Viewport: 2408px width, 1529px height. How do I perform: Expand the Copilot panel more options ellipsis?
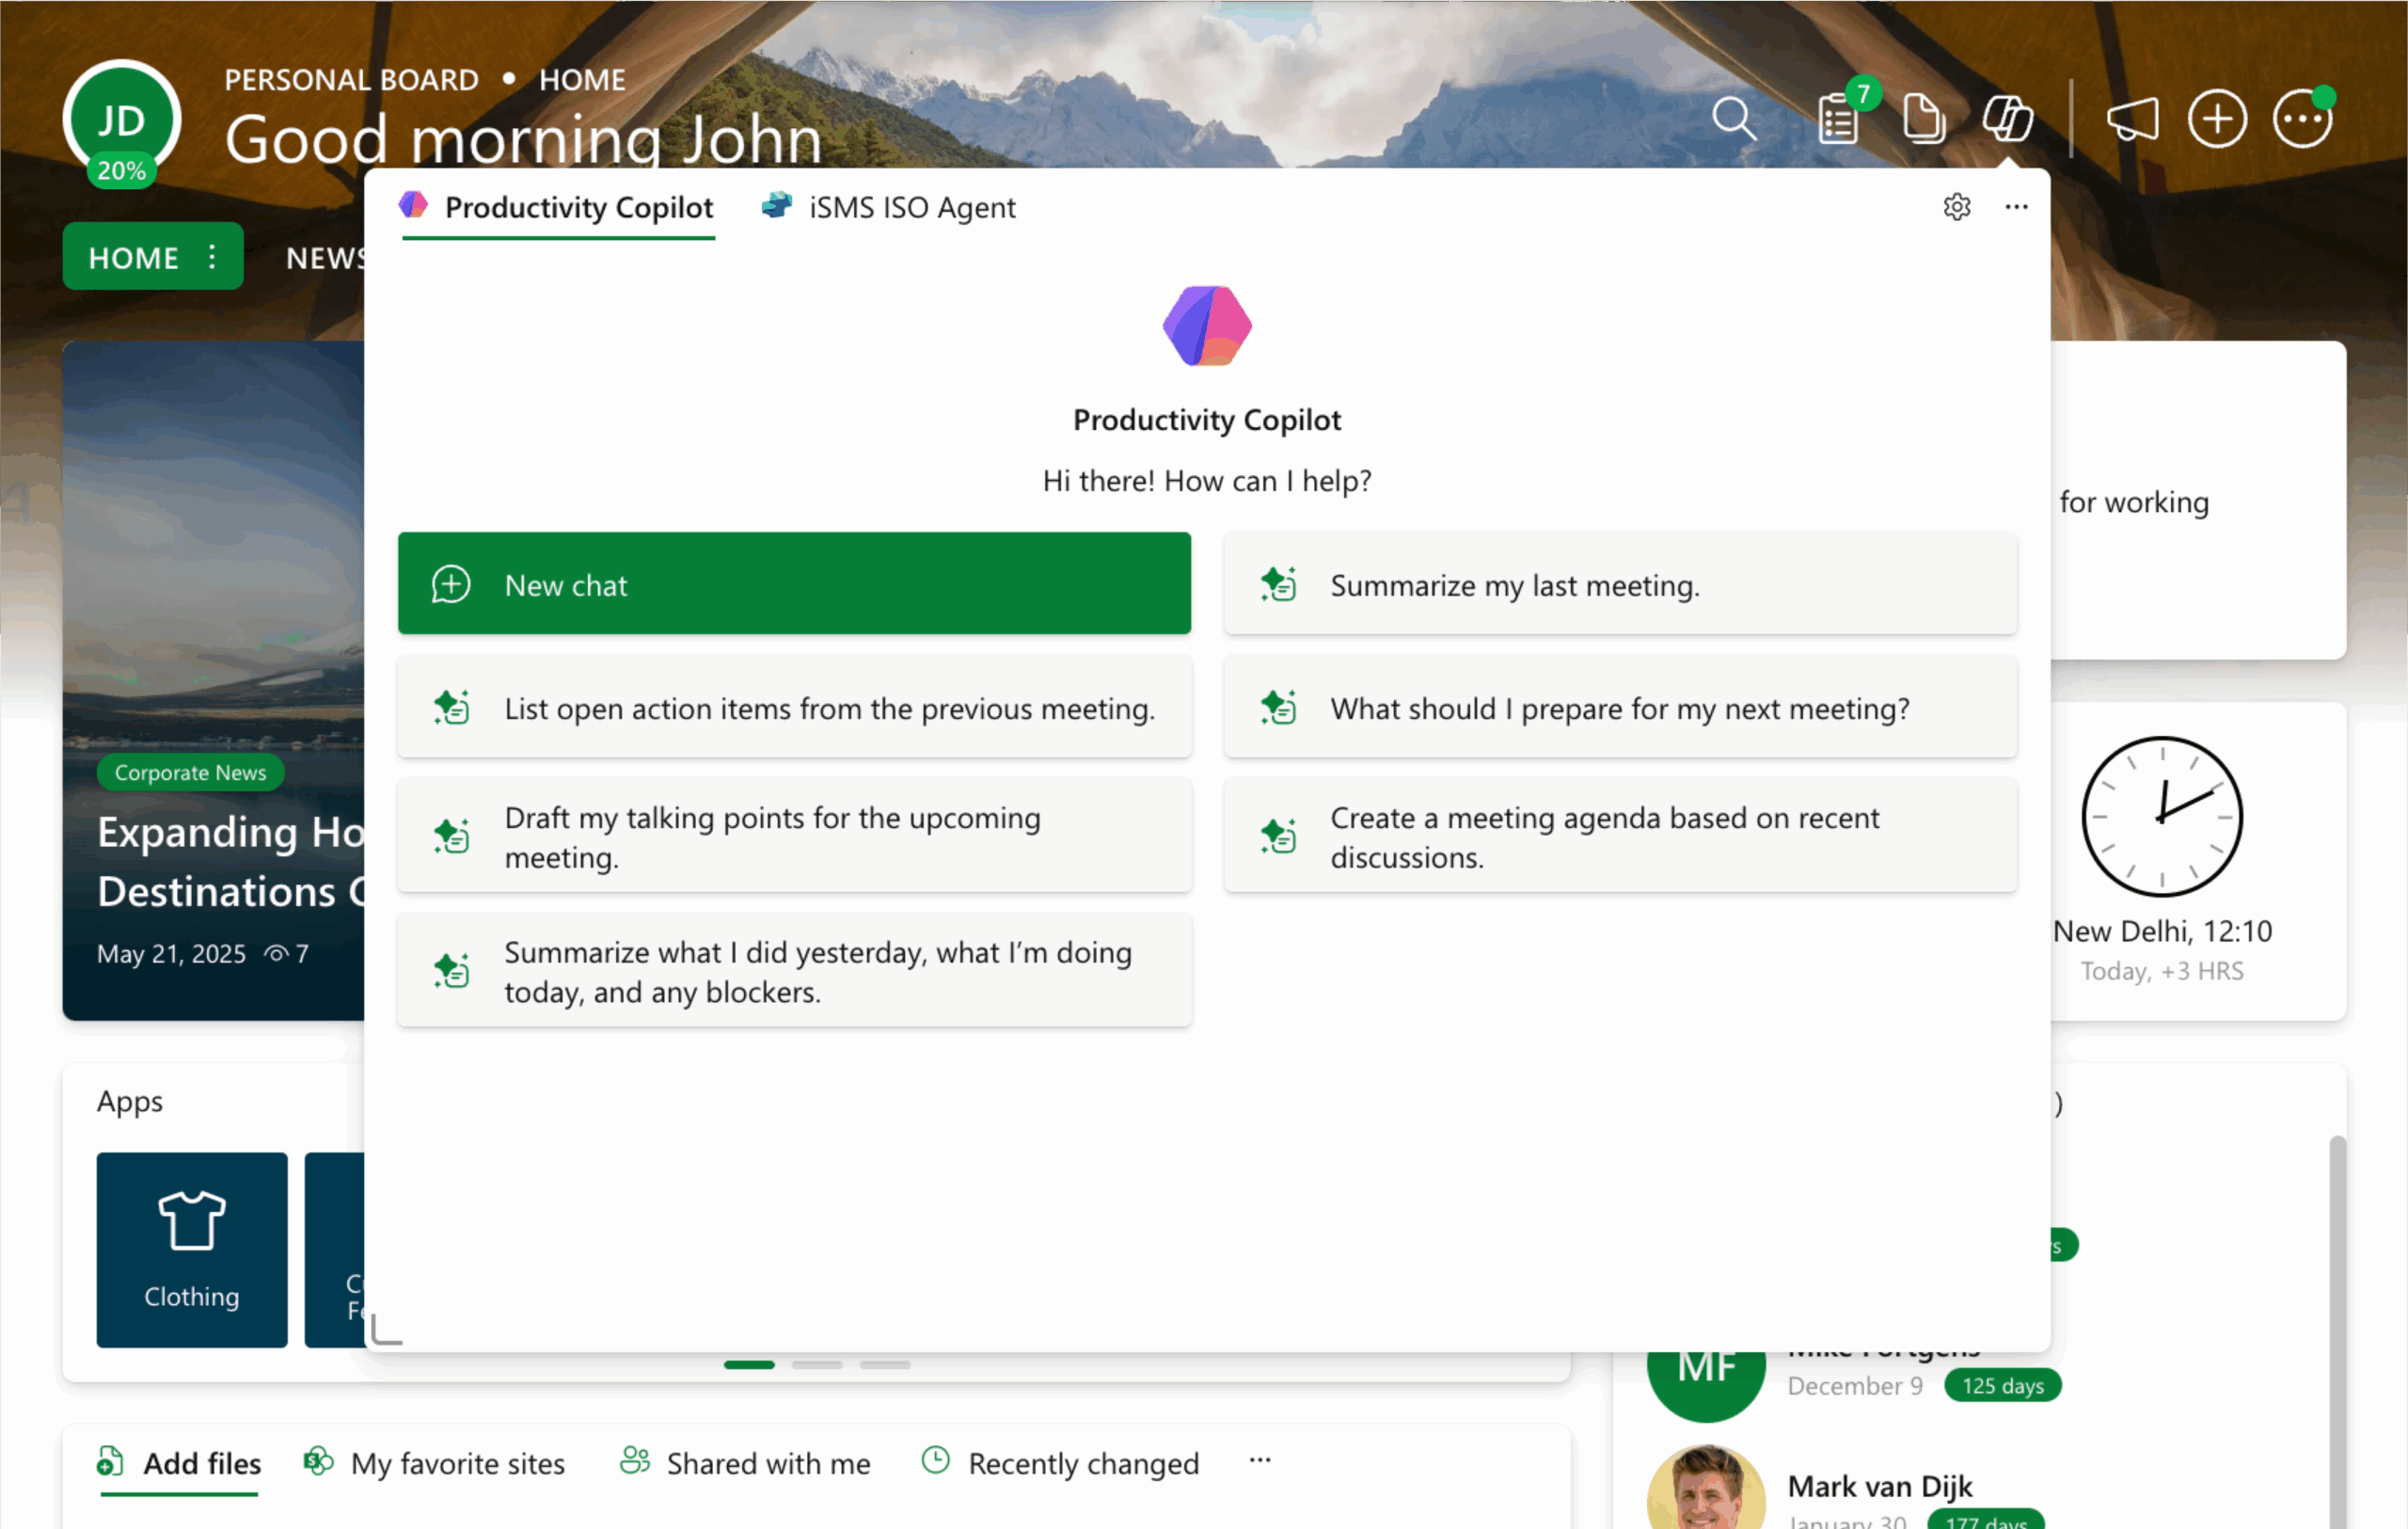click(x=2016, y=207)
